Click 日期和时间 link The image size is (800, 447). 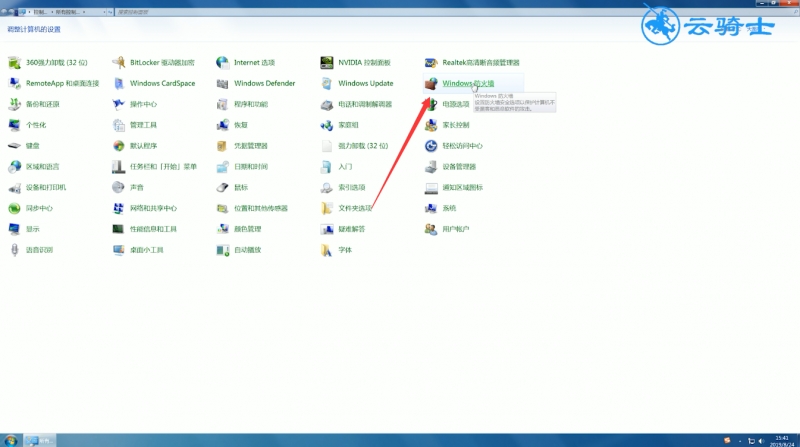[251, 167]
